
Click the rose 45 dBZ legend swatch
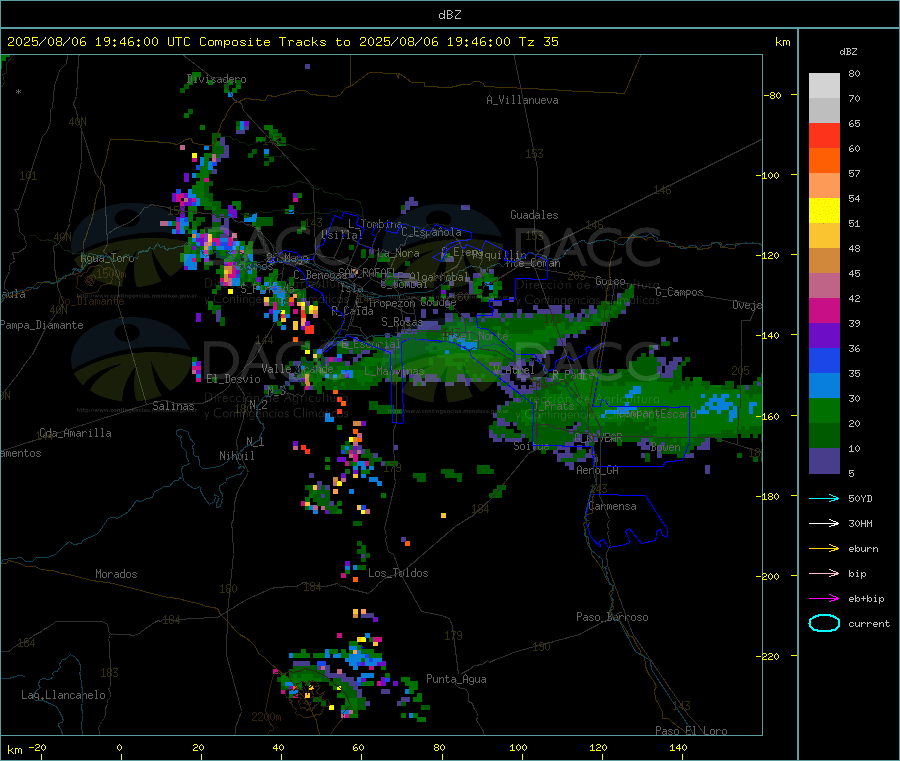coord(824,285)
